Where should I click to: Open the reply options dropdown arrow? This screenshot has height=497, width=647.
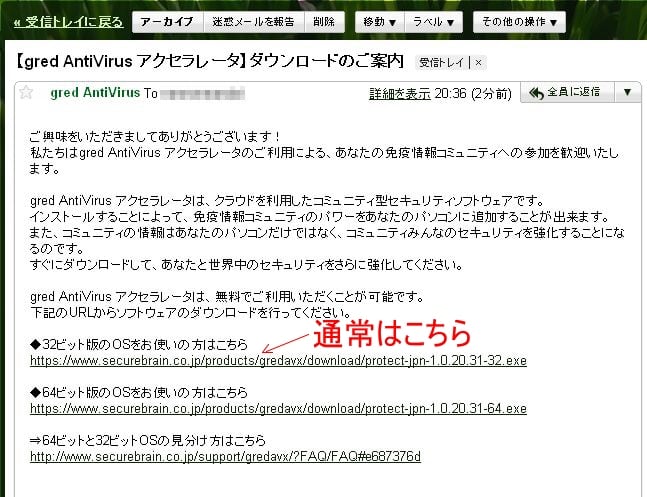627,93
